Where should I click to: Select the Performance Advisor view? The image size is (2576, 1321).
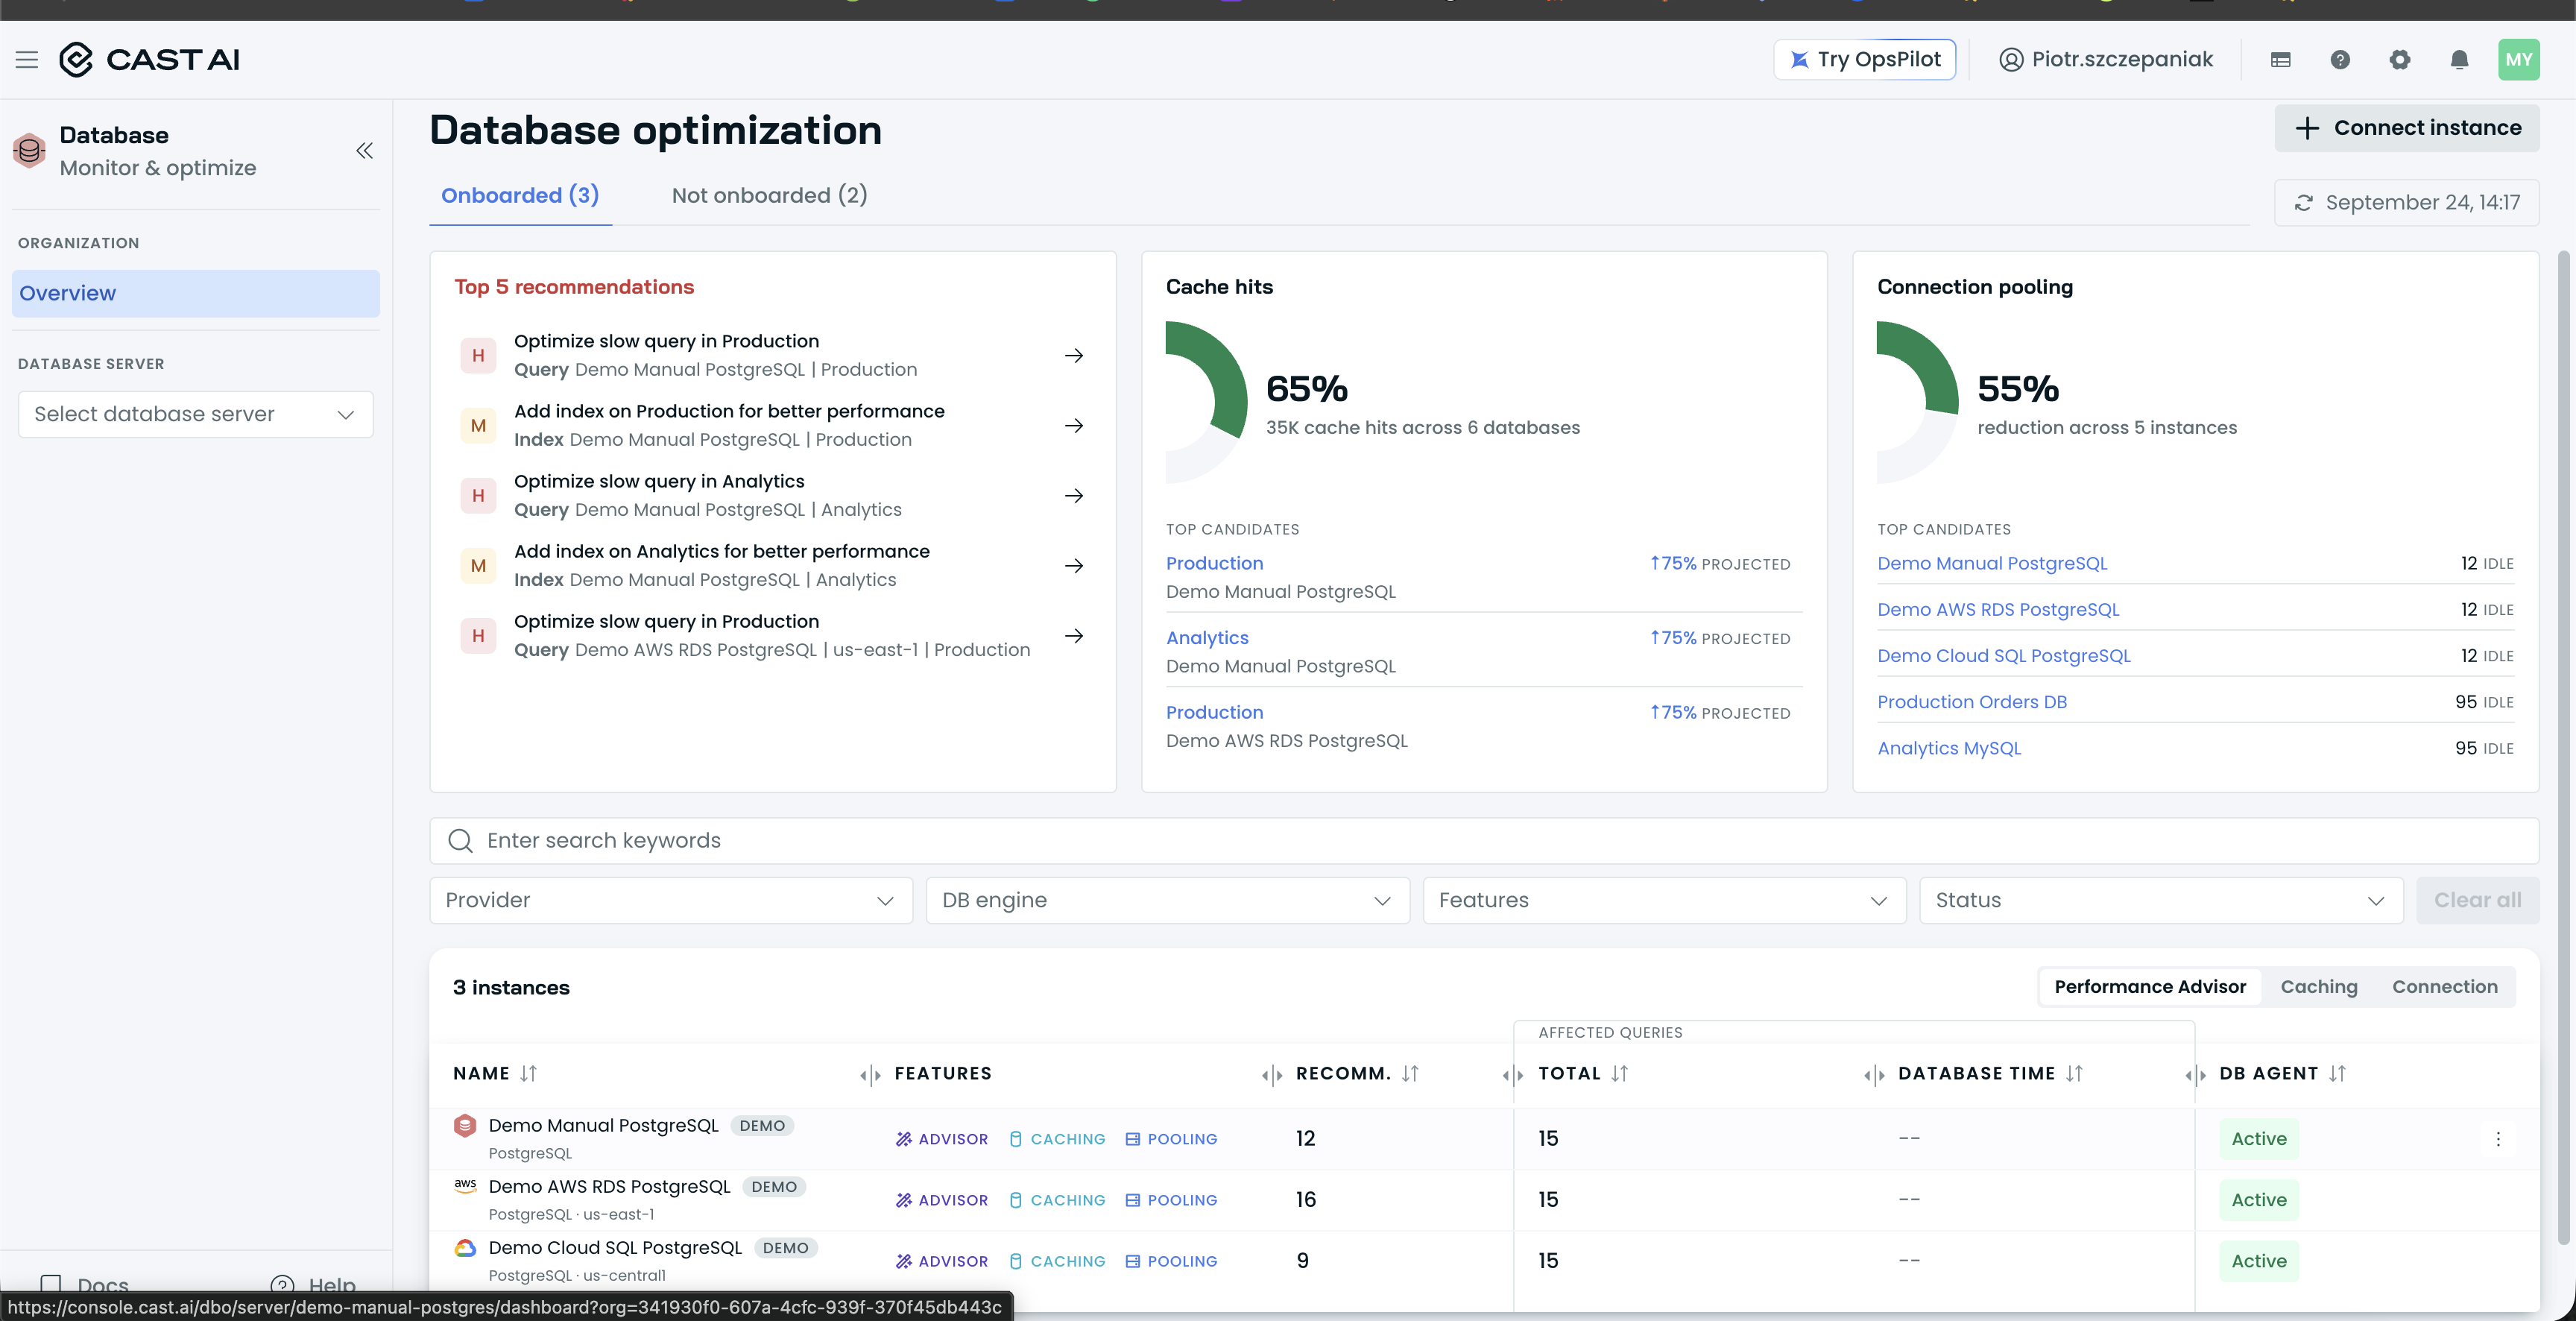[2150, 987]
